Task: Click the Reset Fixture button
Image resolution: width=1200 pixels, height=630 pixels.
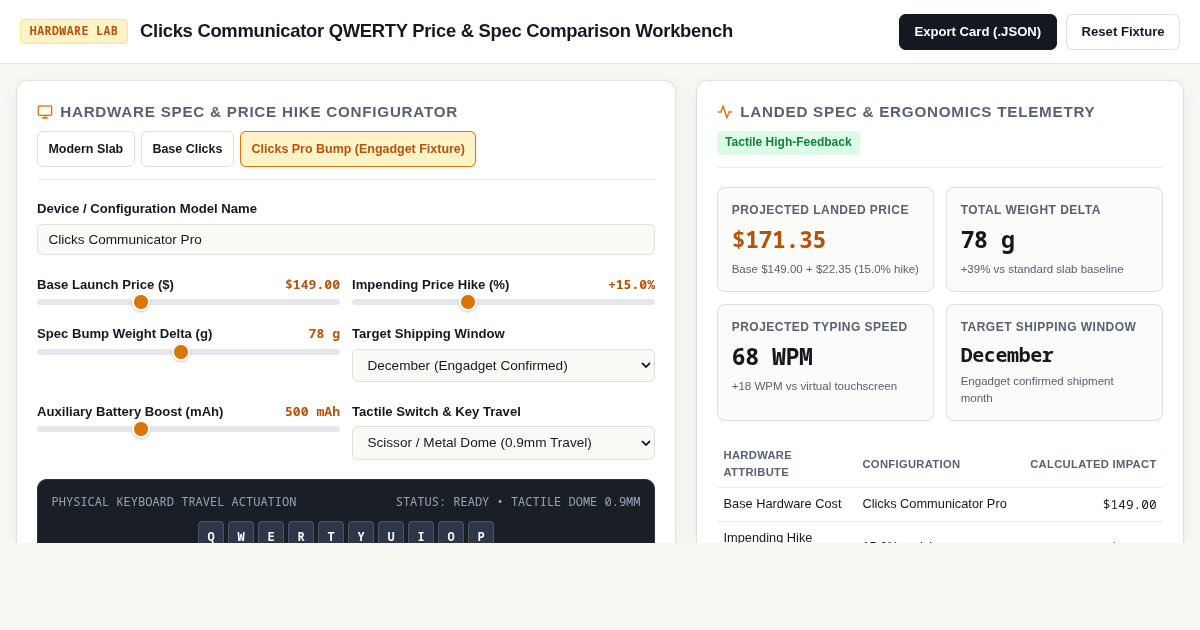Action: click(1123, 32)
